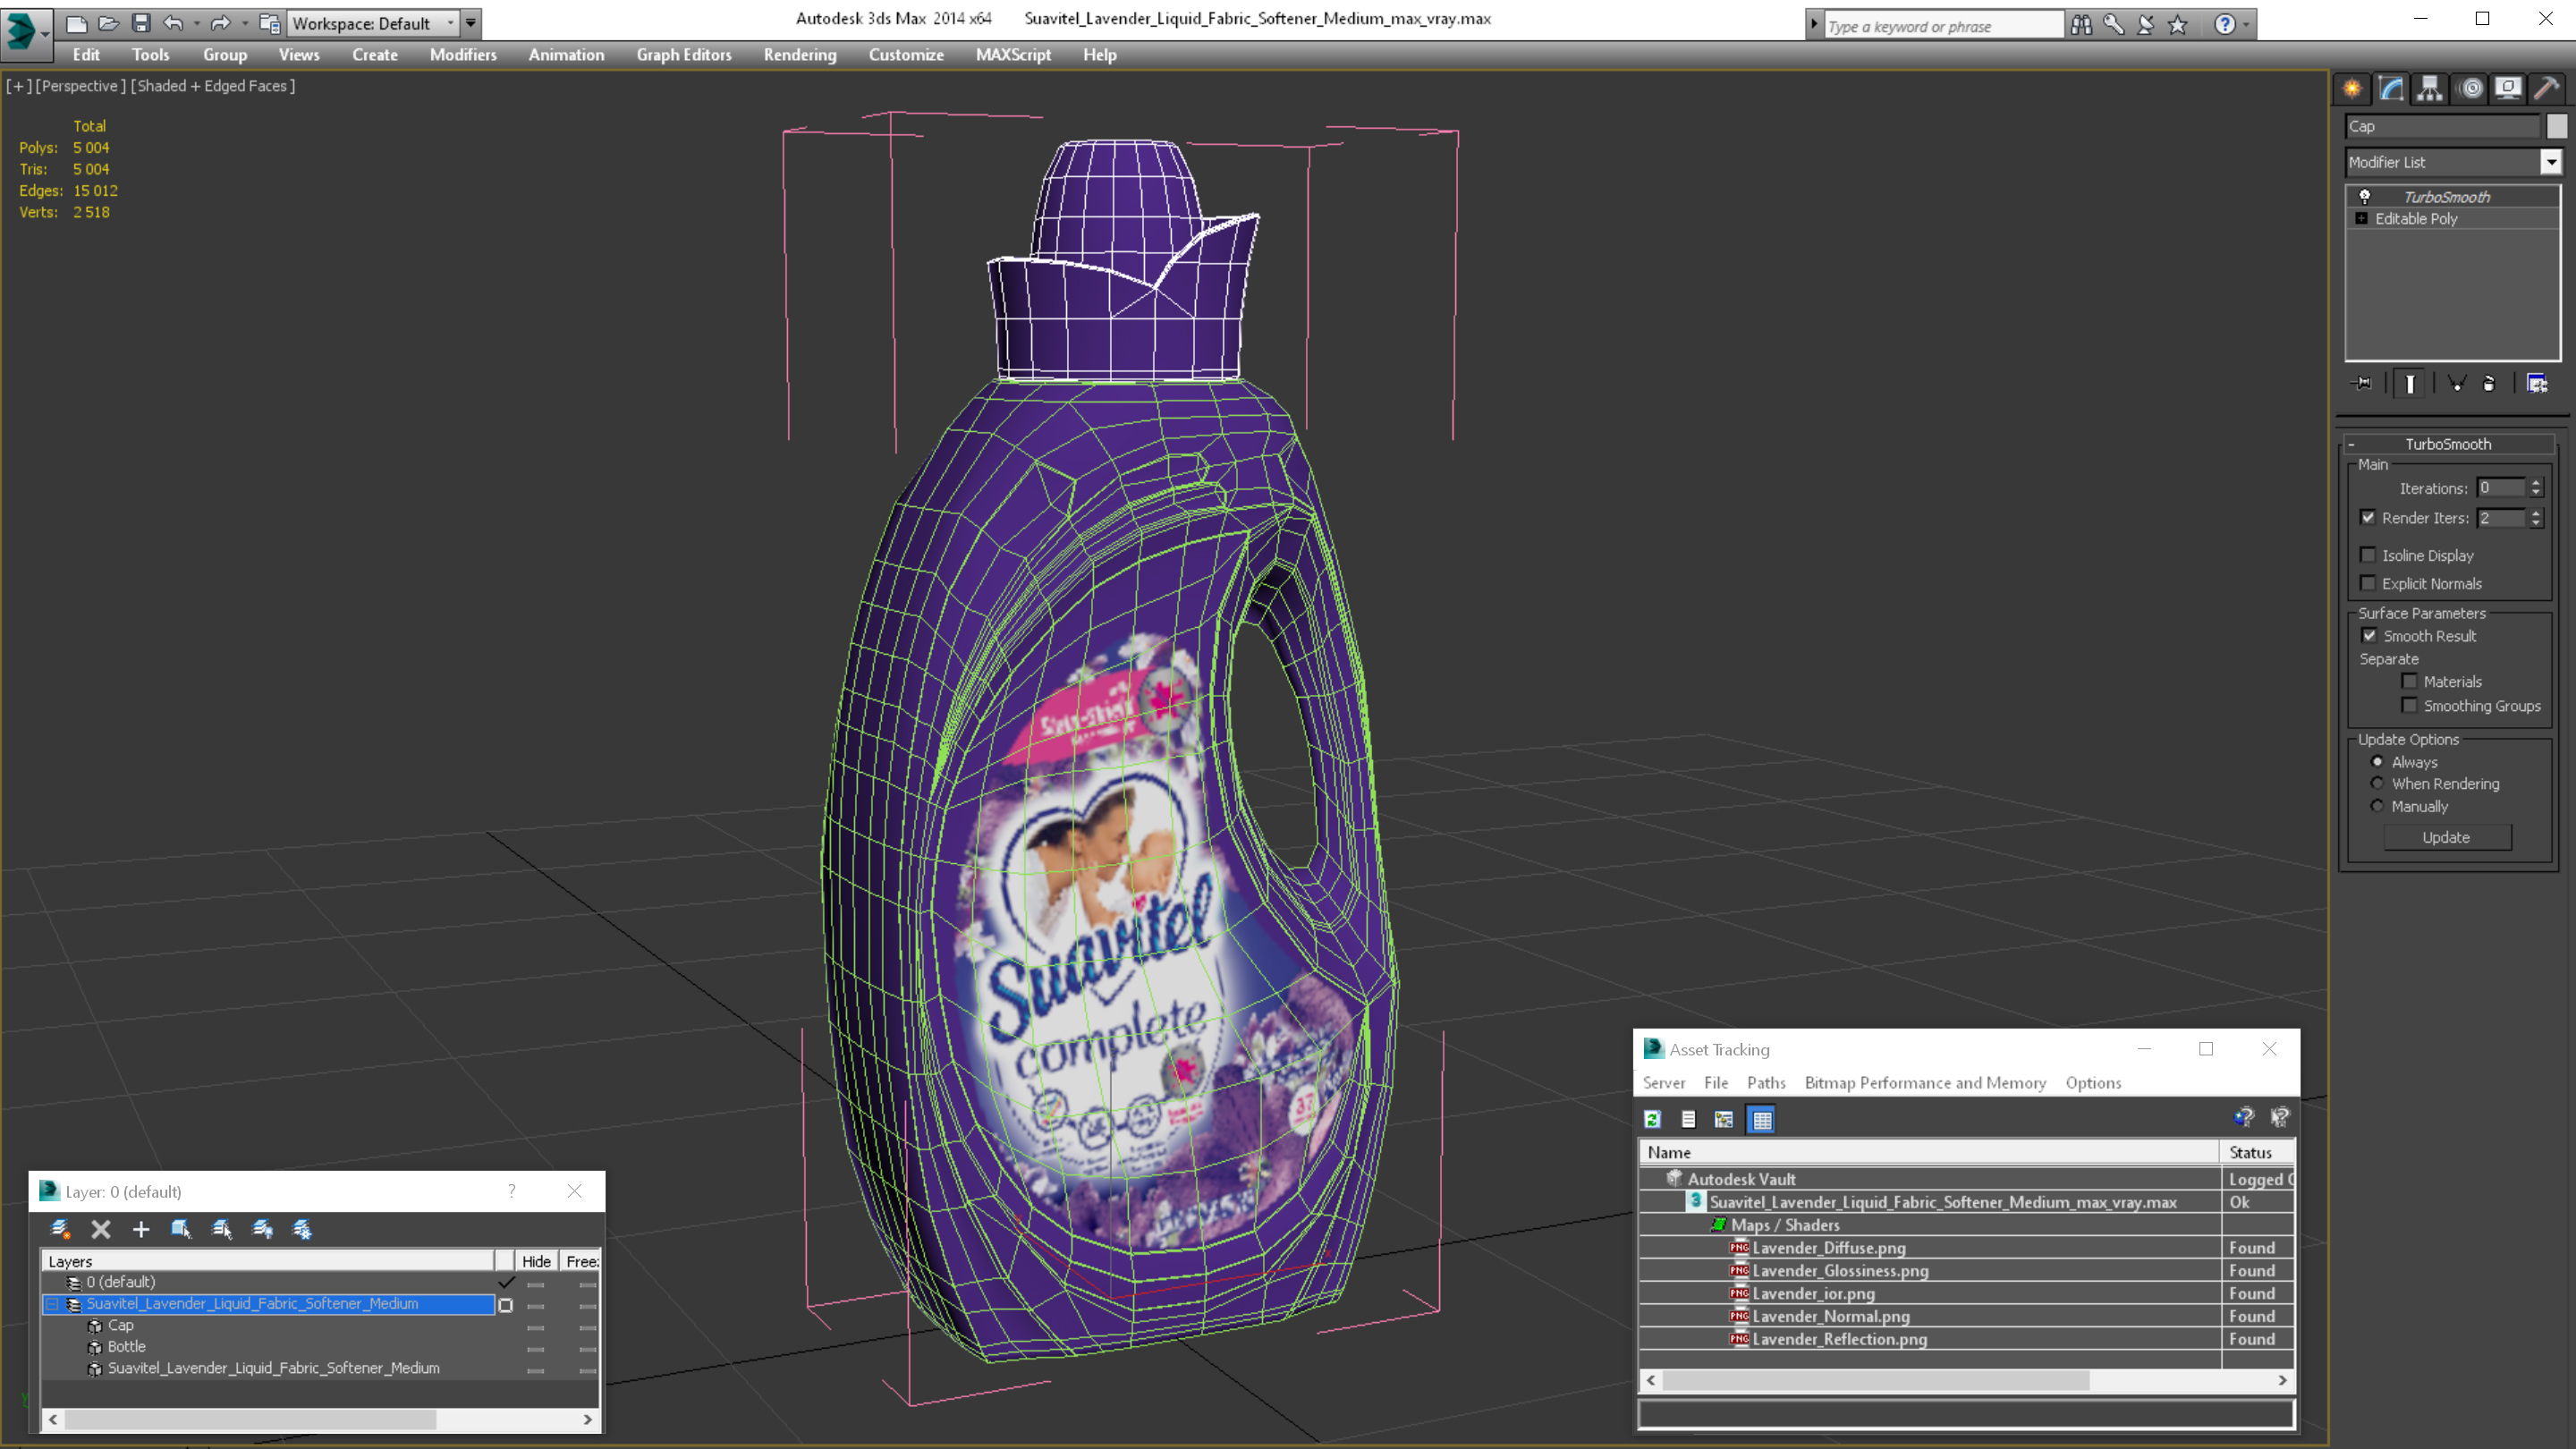Click the Project Folder icon beside Workspace

[269, 23]
